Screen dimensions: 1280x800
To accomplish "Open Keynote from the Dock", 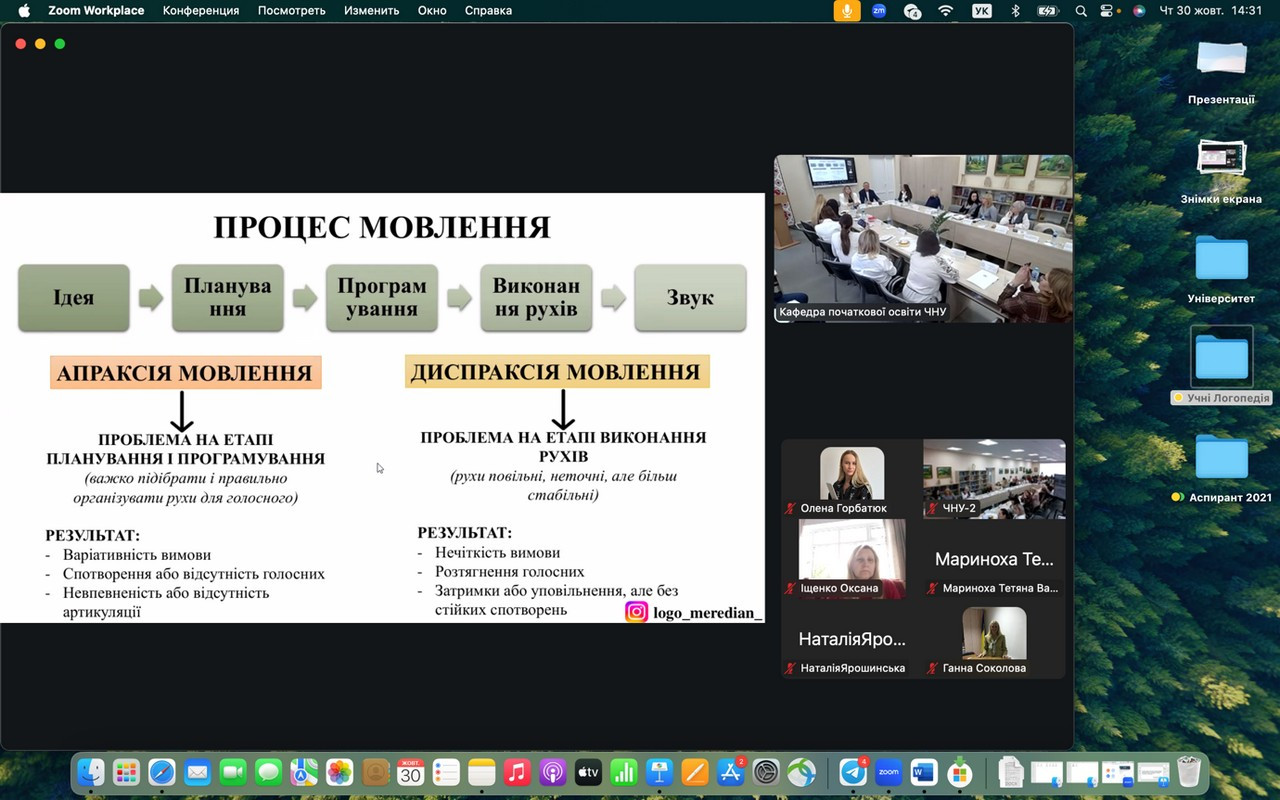I will [x=659, y=772].
